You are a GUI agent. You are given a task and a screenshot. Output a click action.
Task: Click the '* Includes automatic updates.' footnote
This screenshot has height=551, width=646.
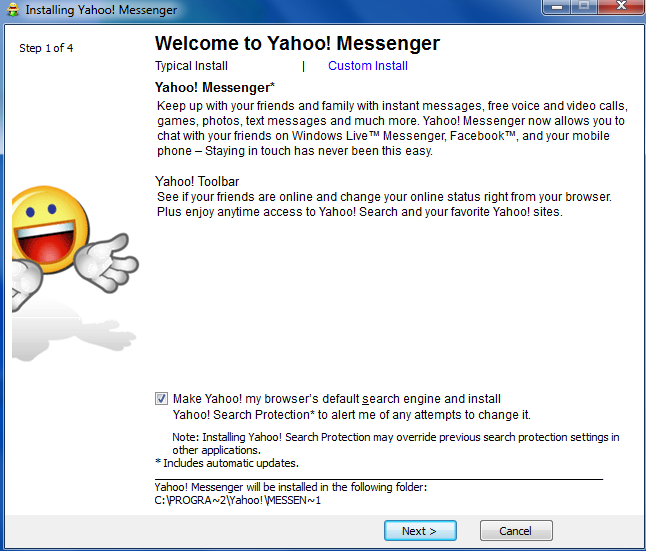point(227,463)
